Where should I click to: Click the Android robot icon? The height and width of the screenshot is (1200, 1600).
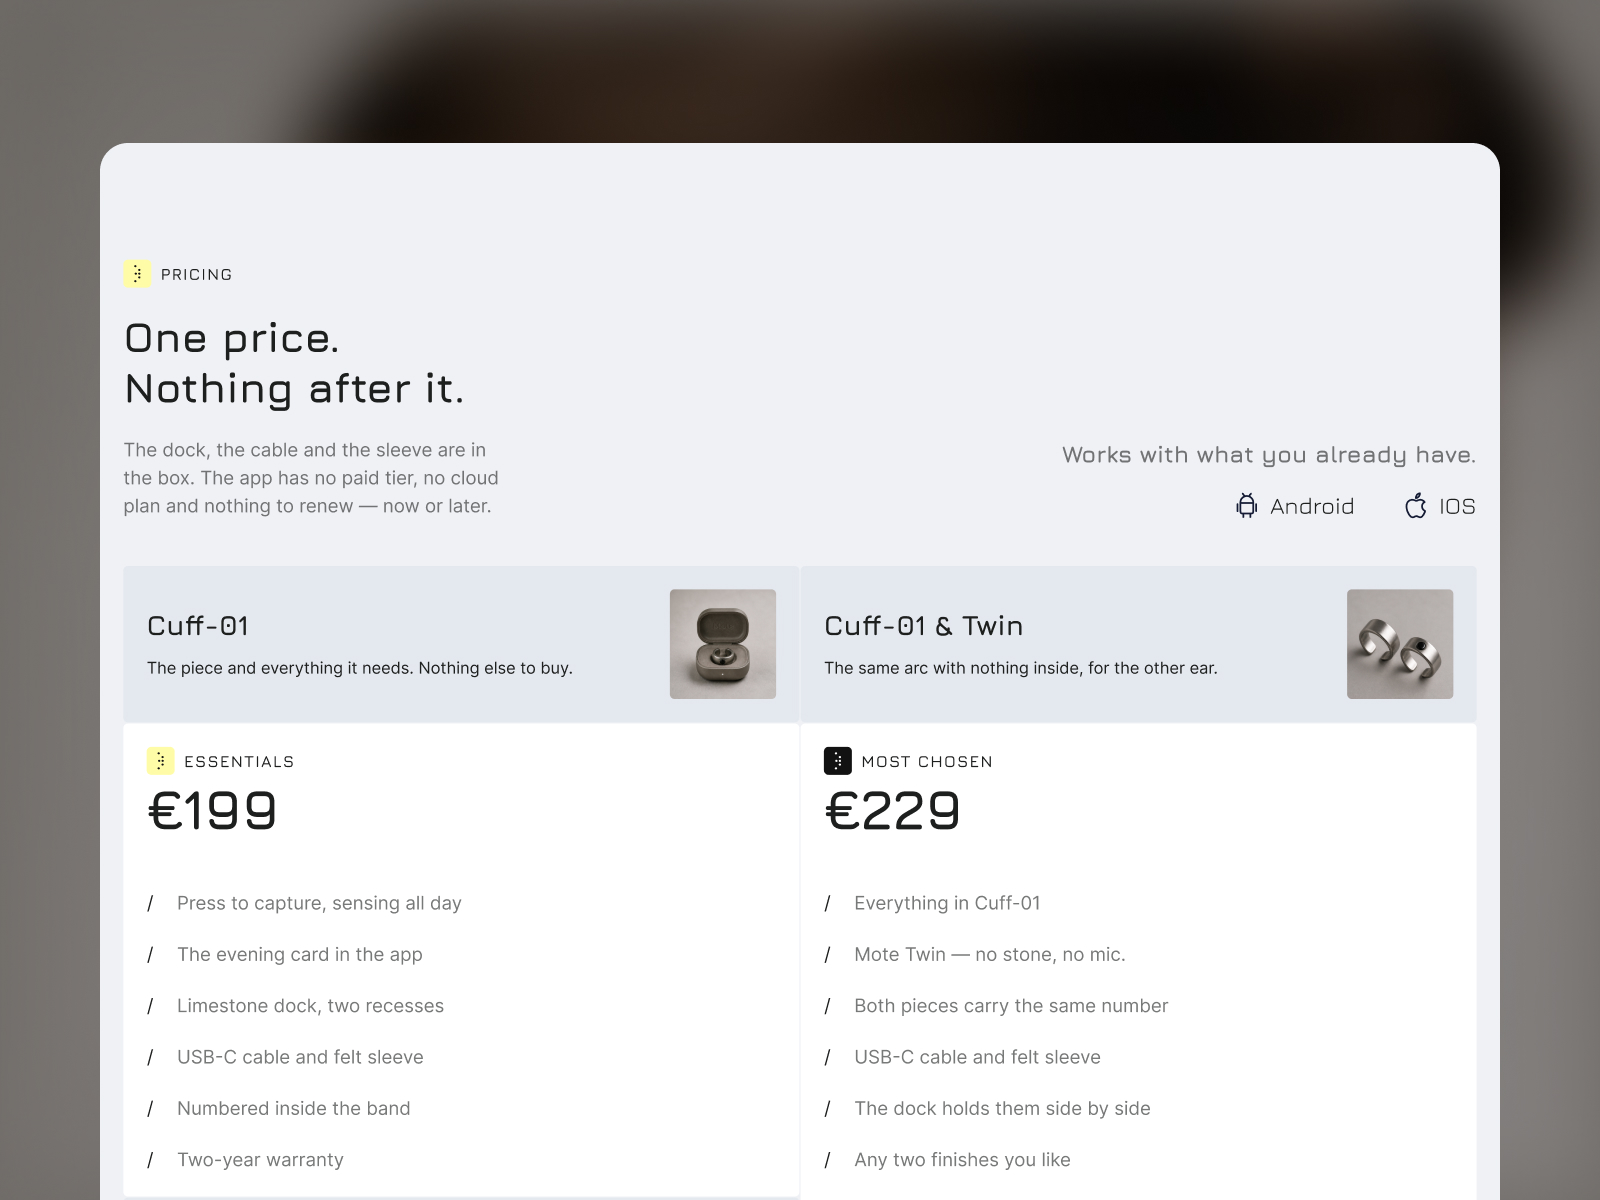pyautogui.click(x=1246, y=506)
